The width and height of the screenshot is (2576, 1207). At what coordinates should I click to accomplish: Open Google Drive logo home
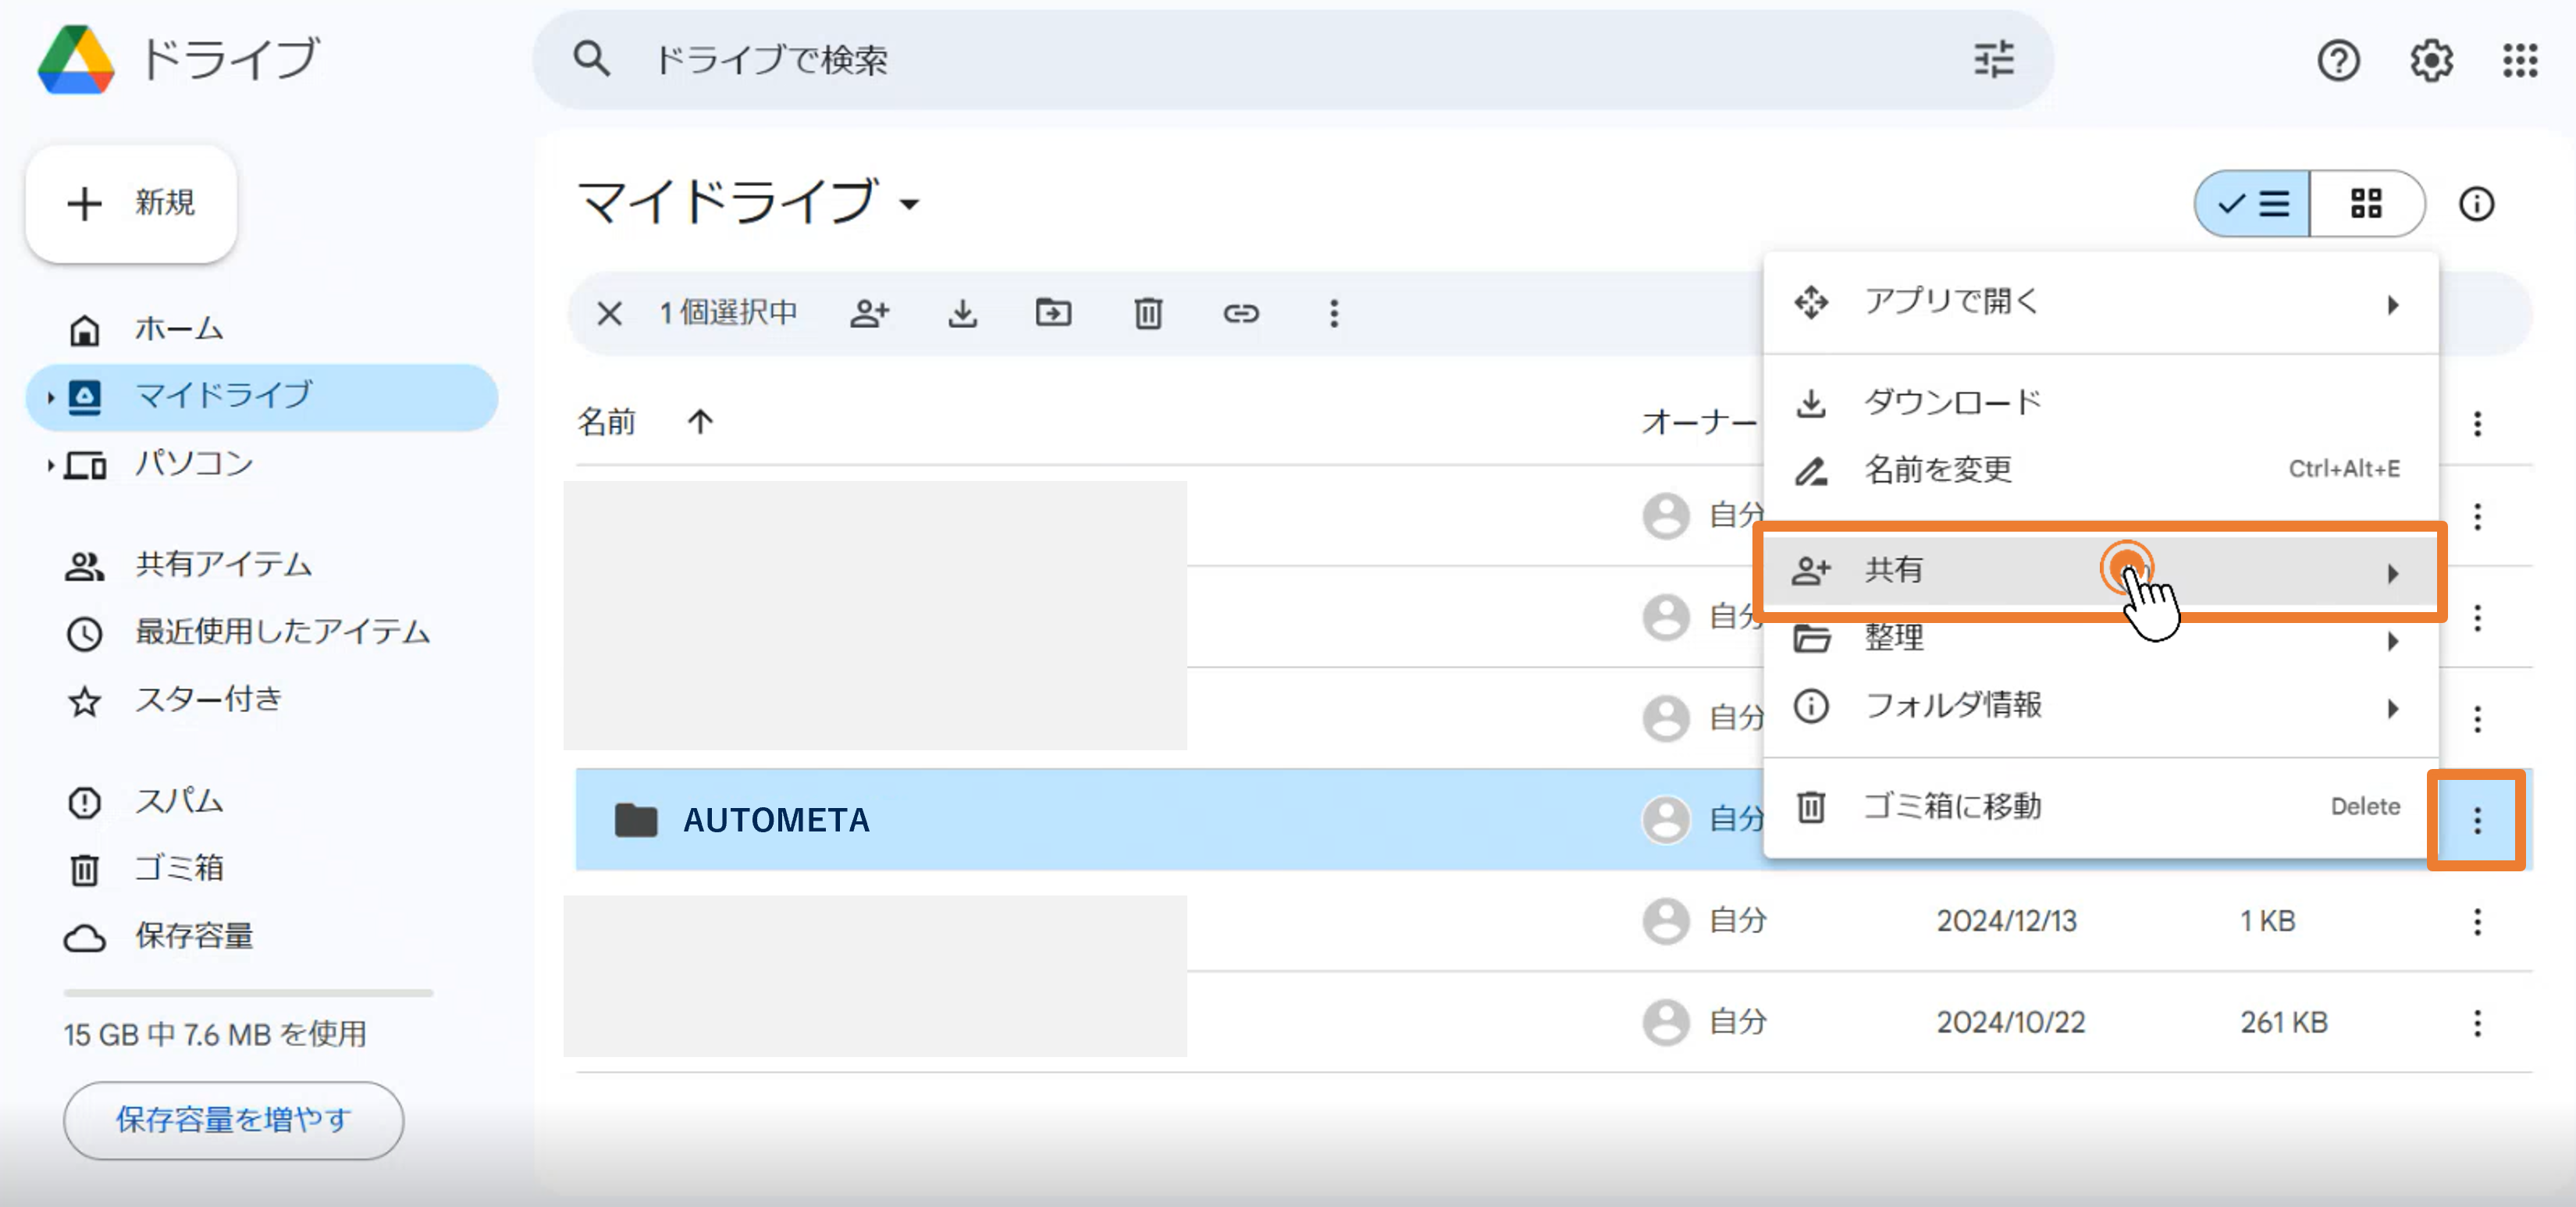[x=76, y=59]
